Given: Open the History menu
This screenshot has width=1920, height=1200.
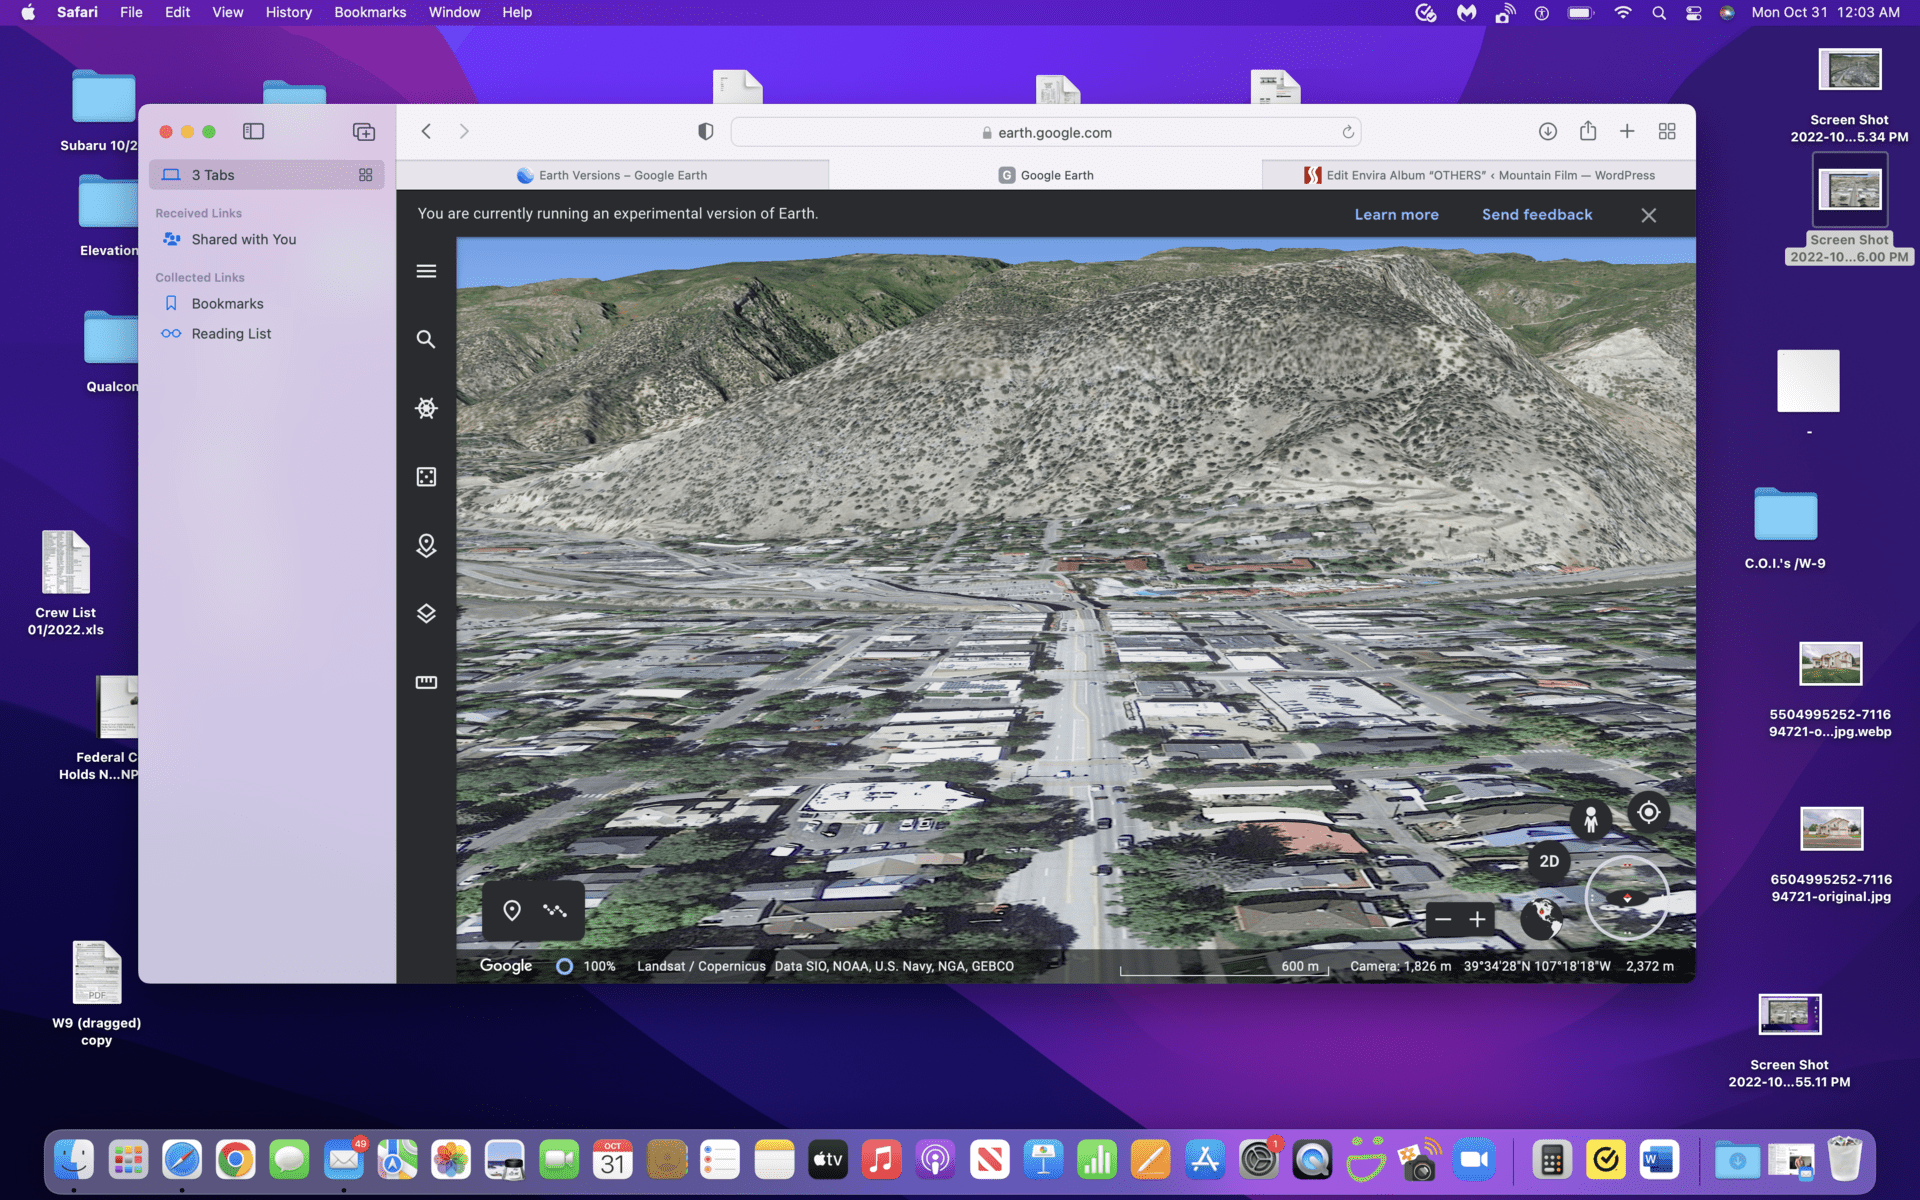Looking at the screenshot, I should pyautogui.click(x=288, y=12).
